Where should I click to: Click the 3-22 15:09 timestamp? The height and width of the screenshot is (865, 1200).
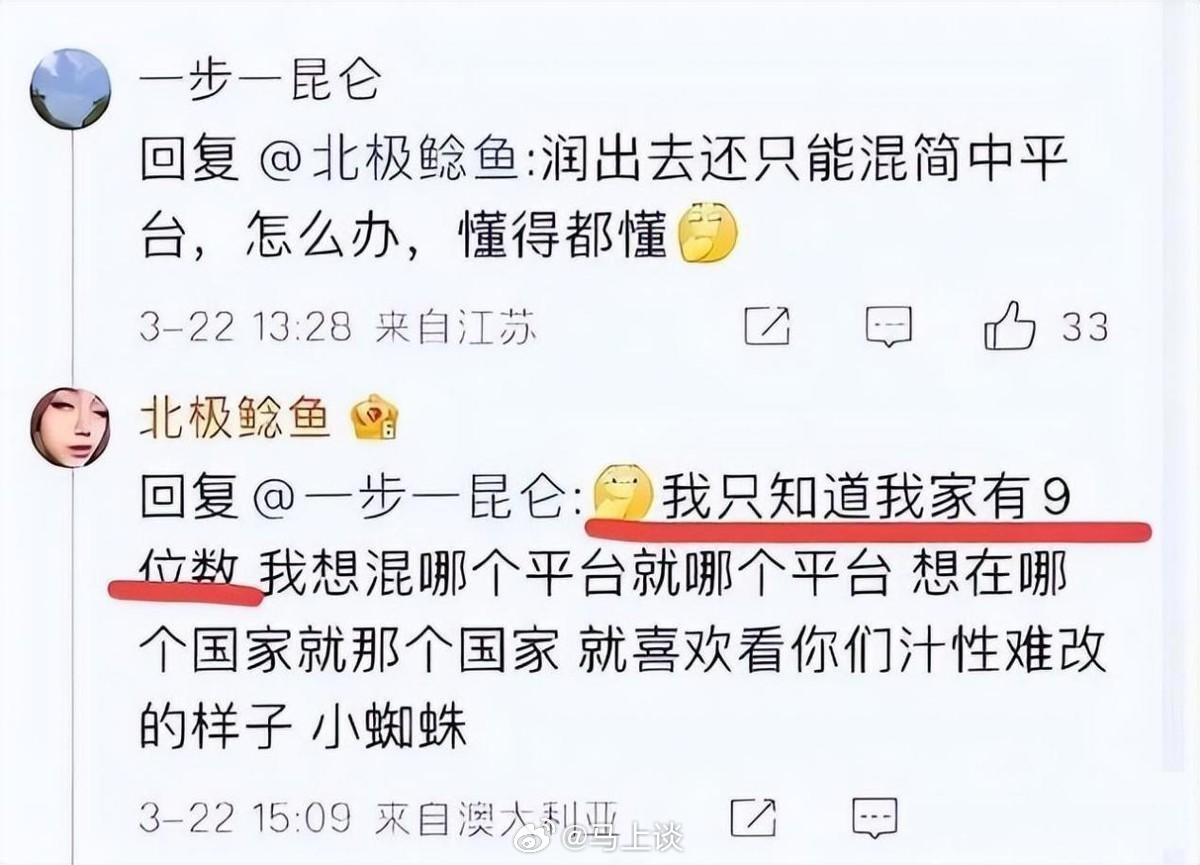click(x=245, y=820)
